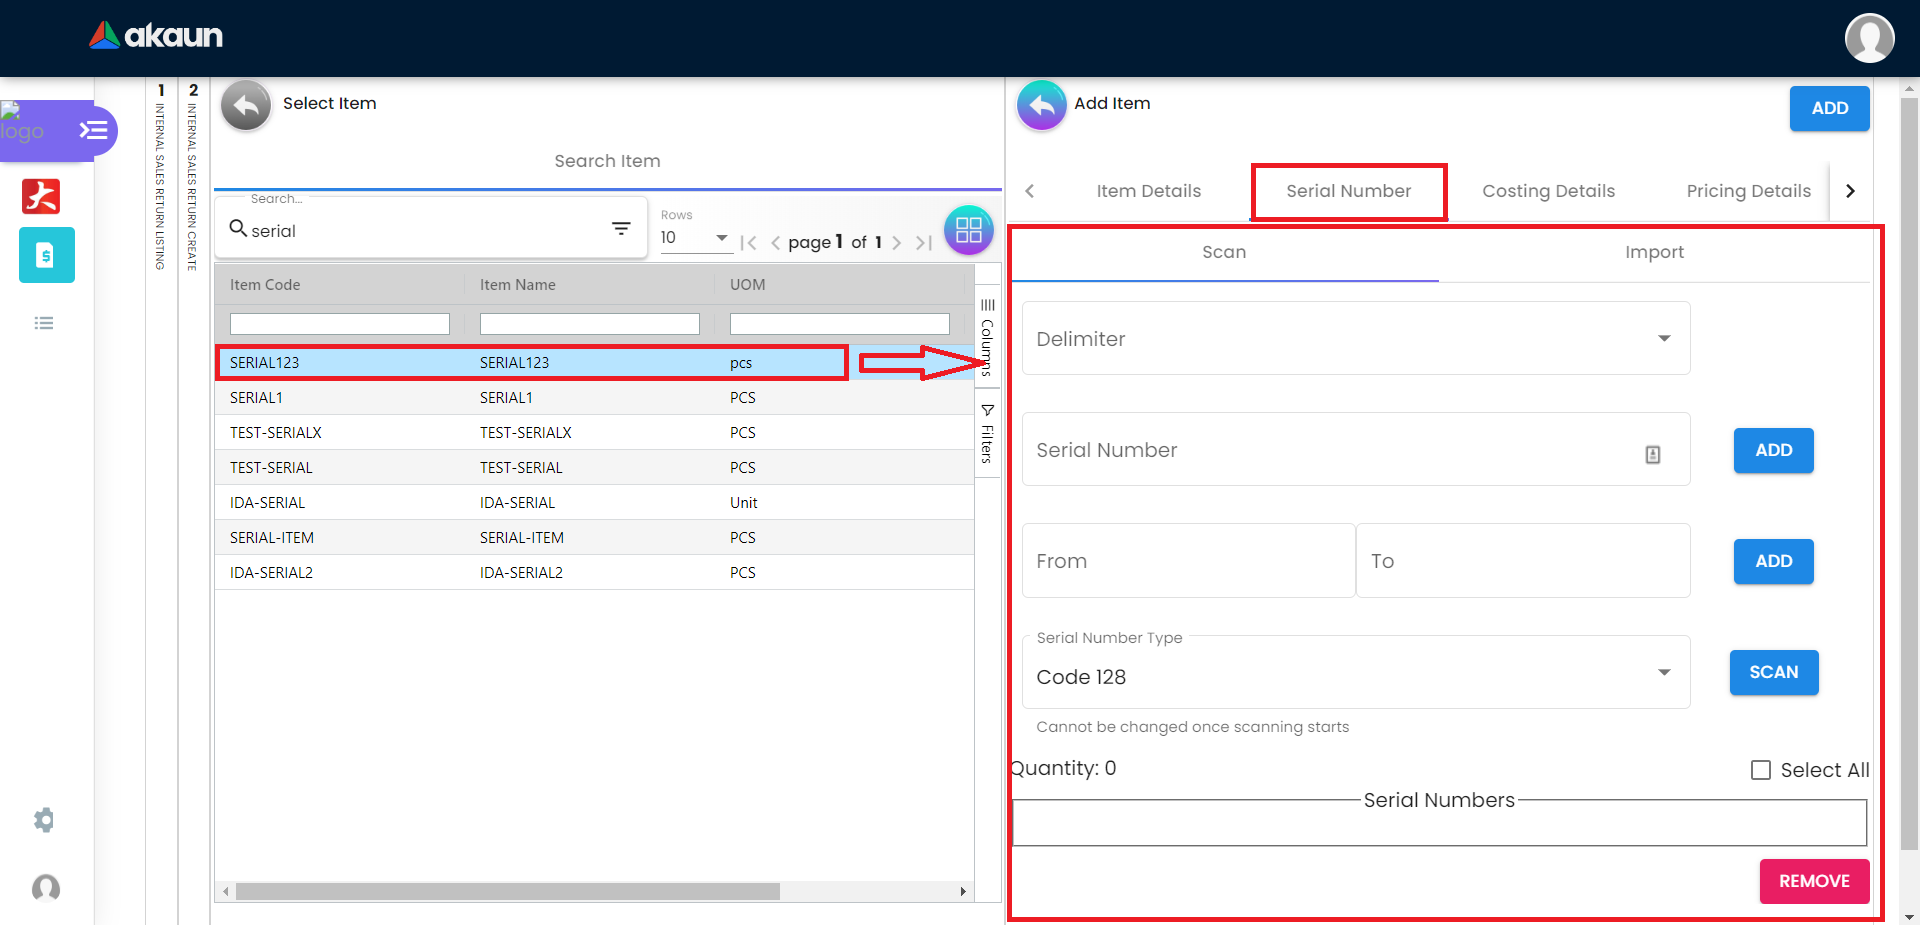Toggle the sidebar menu collapse icon
Screen dimensions: 1920x925
[x=94, y=131]
